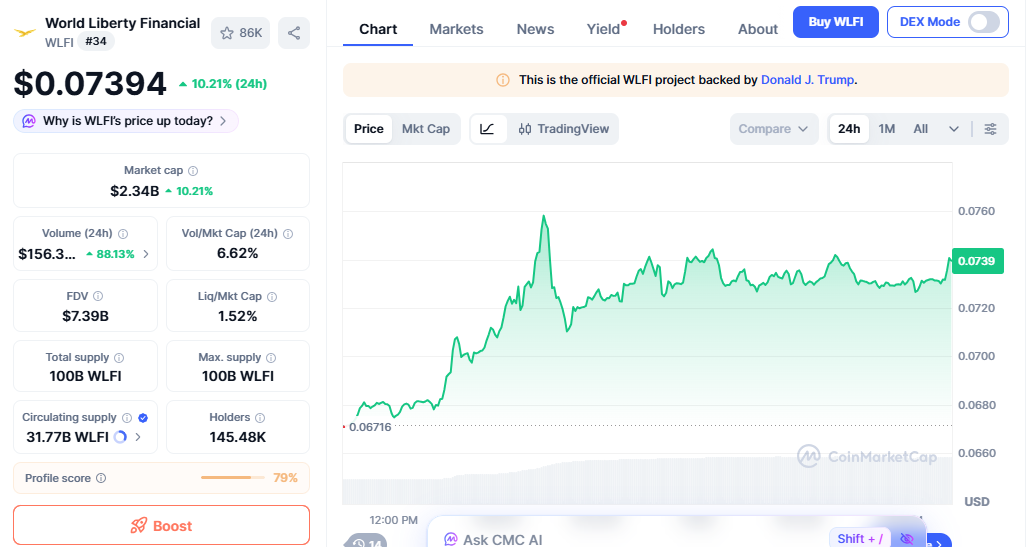Switch to the About tab
Image resolution: width=1026 pixels, height=547 pixels.
coord(758,29)
